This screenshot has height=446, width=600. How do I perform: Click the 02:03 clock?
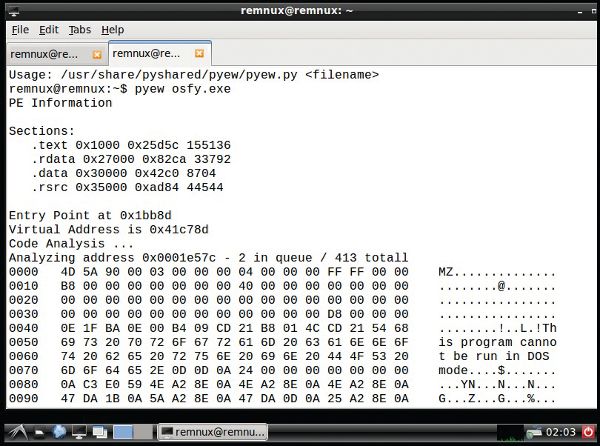coord(560,432)
